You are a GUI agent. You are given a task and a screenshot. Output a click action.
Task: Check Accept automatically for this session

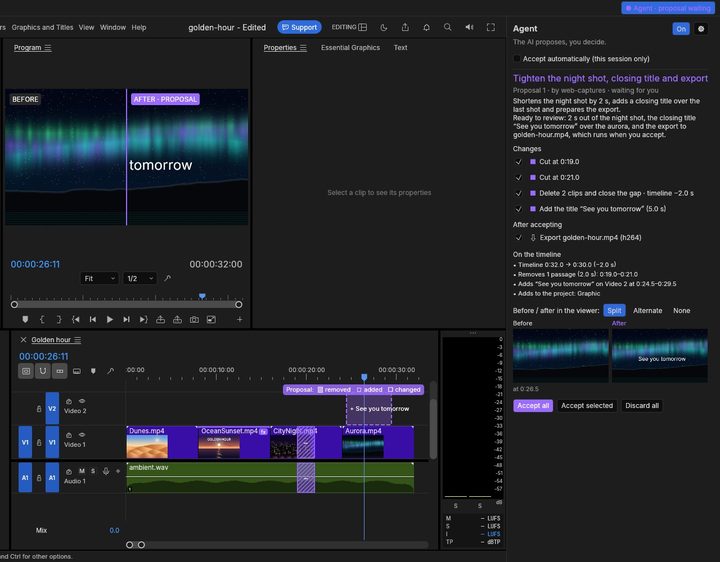point(517,59)
